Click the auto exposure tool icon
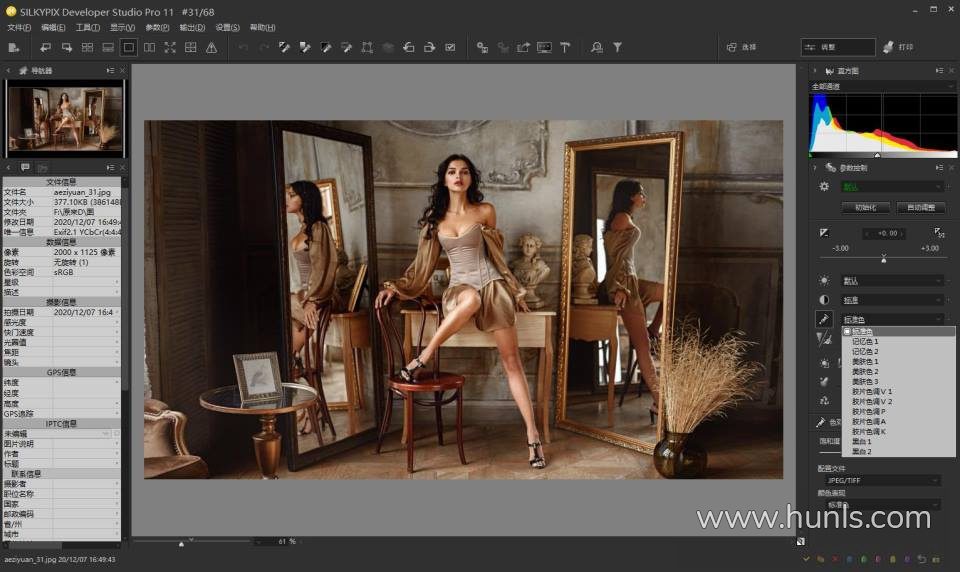 click(x=939, y=233)
